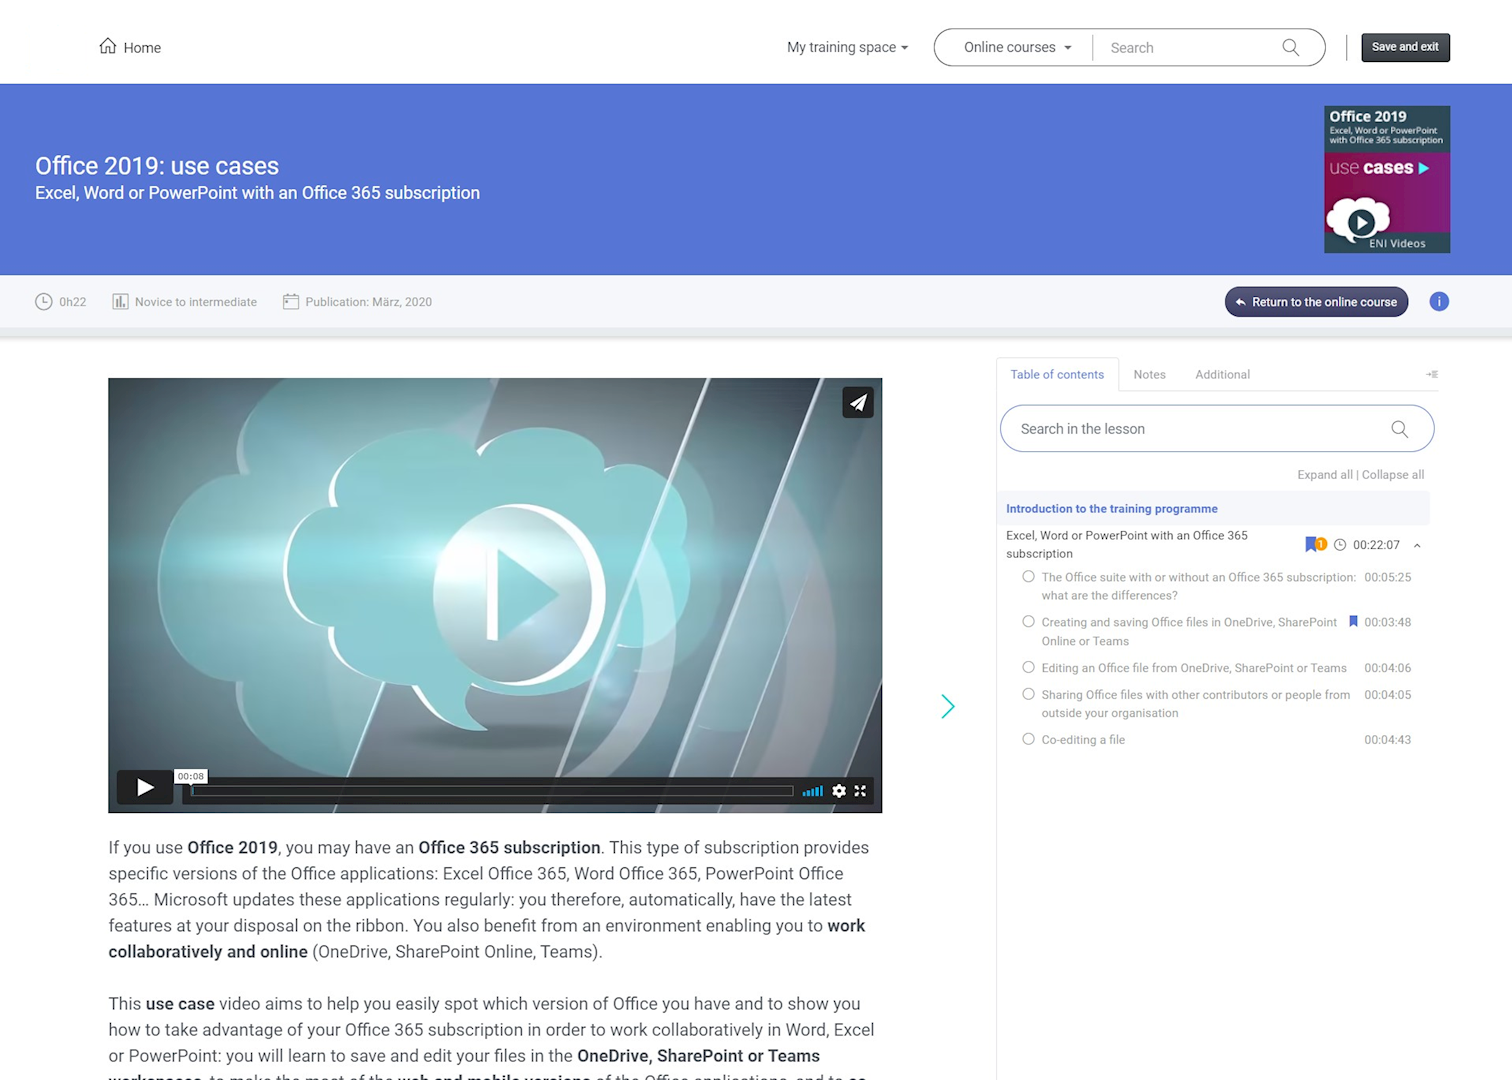This screenshot has height=1080, width=1512.
Task: Go to next lesson with the right chevron
Action: pos(948,707)
